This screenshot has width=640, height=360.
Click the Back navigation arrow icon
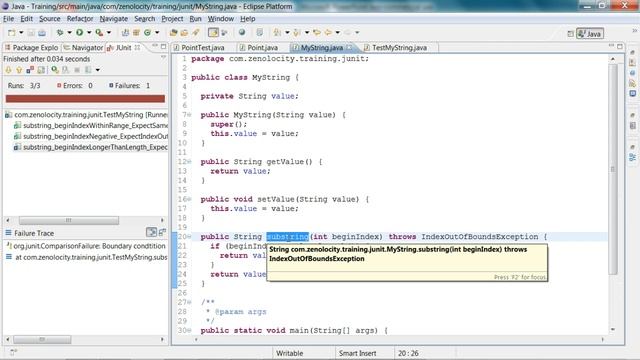(x=328, y=33)
